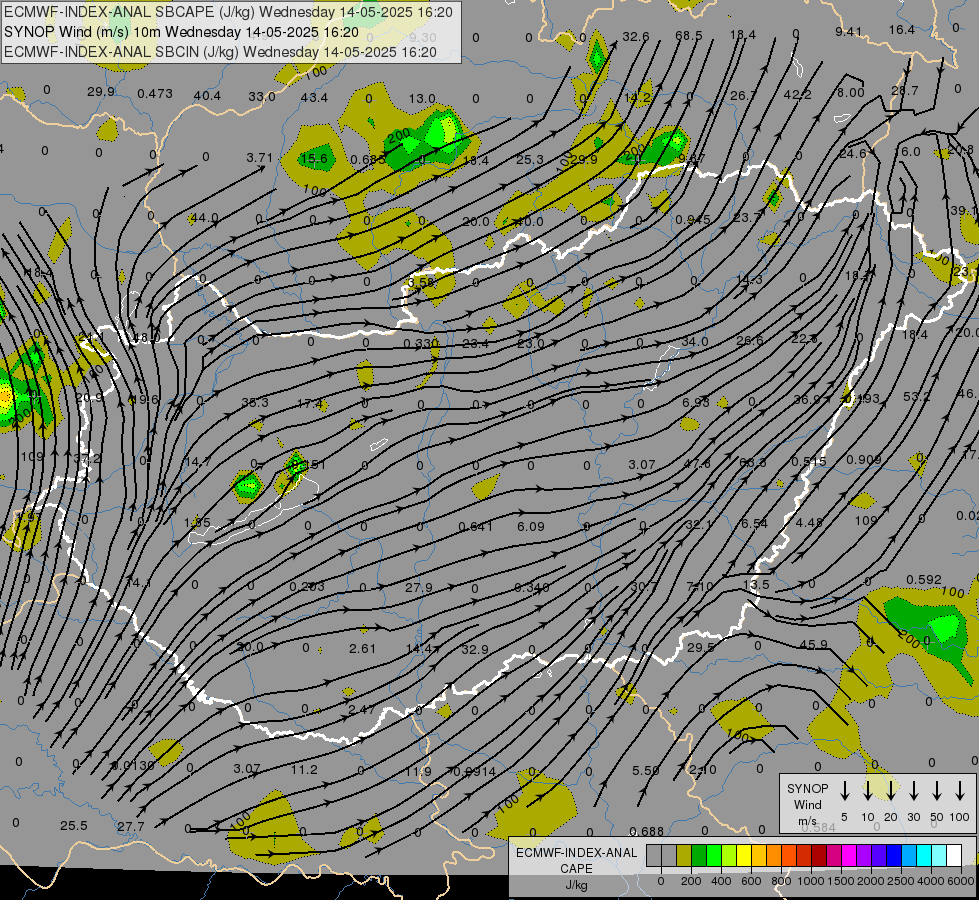
Task: Click the 42.2 value on the map
Action: point(797,94)
